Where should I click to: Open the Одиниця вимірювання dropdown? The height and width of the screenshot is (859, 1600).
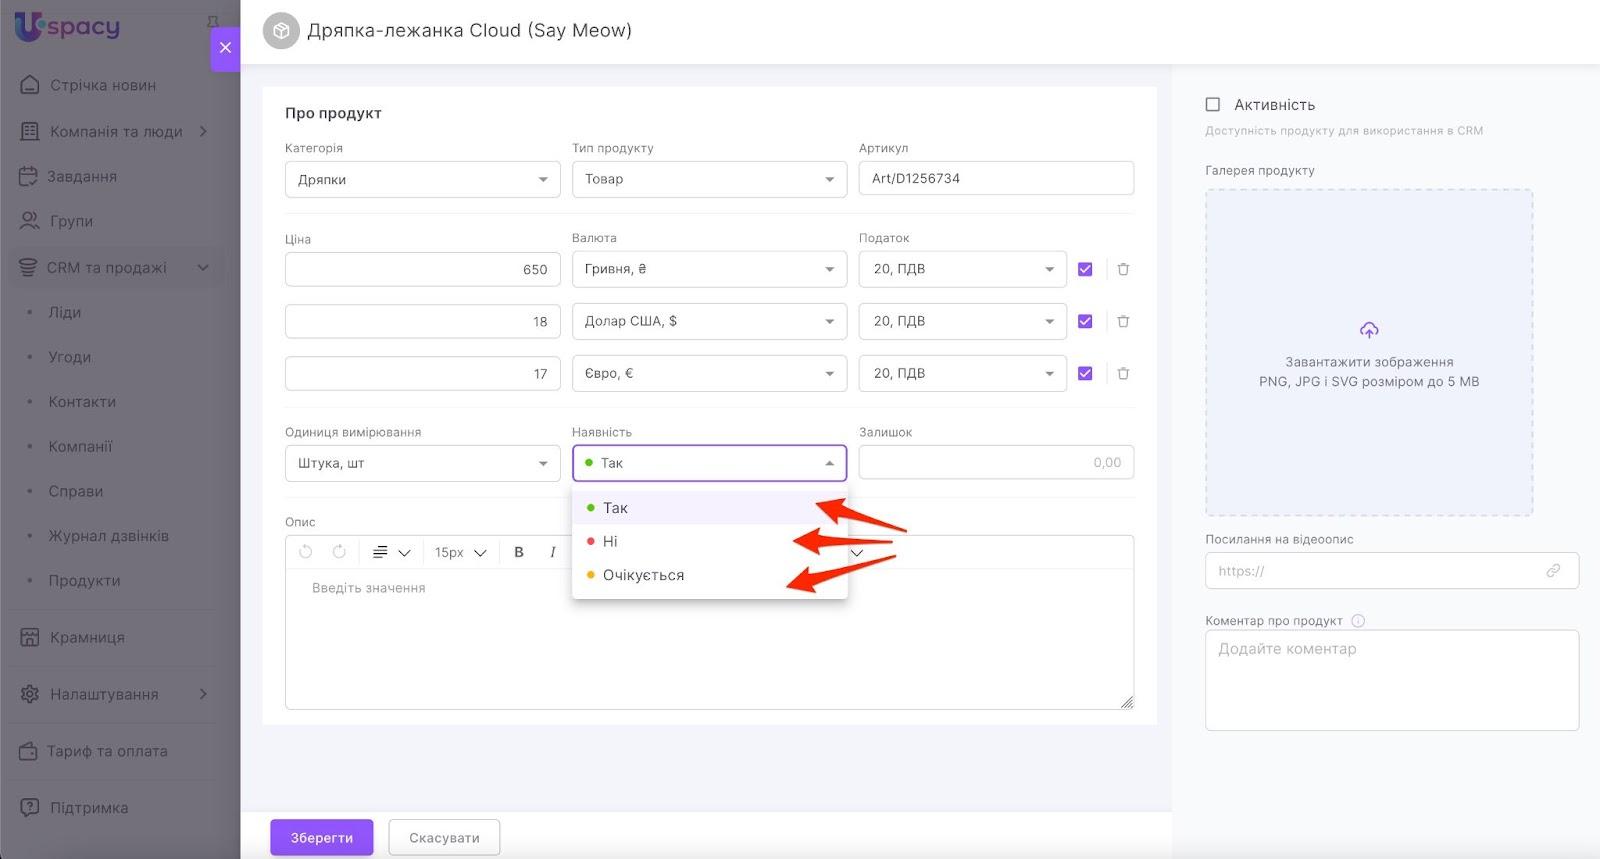(422, 463)
